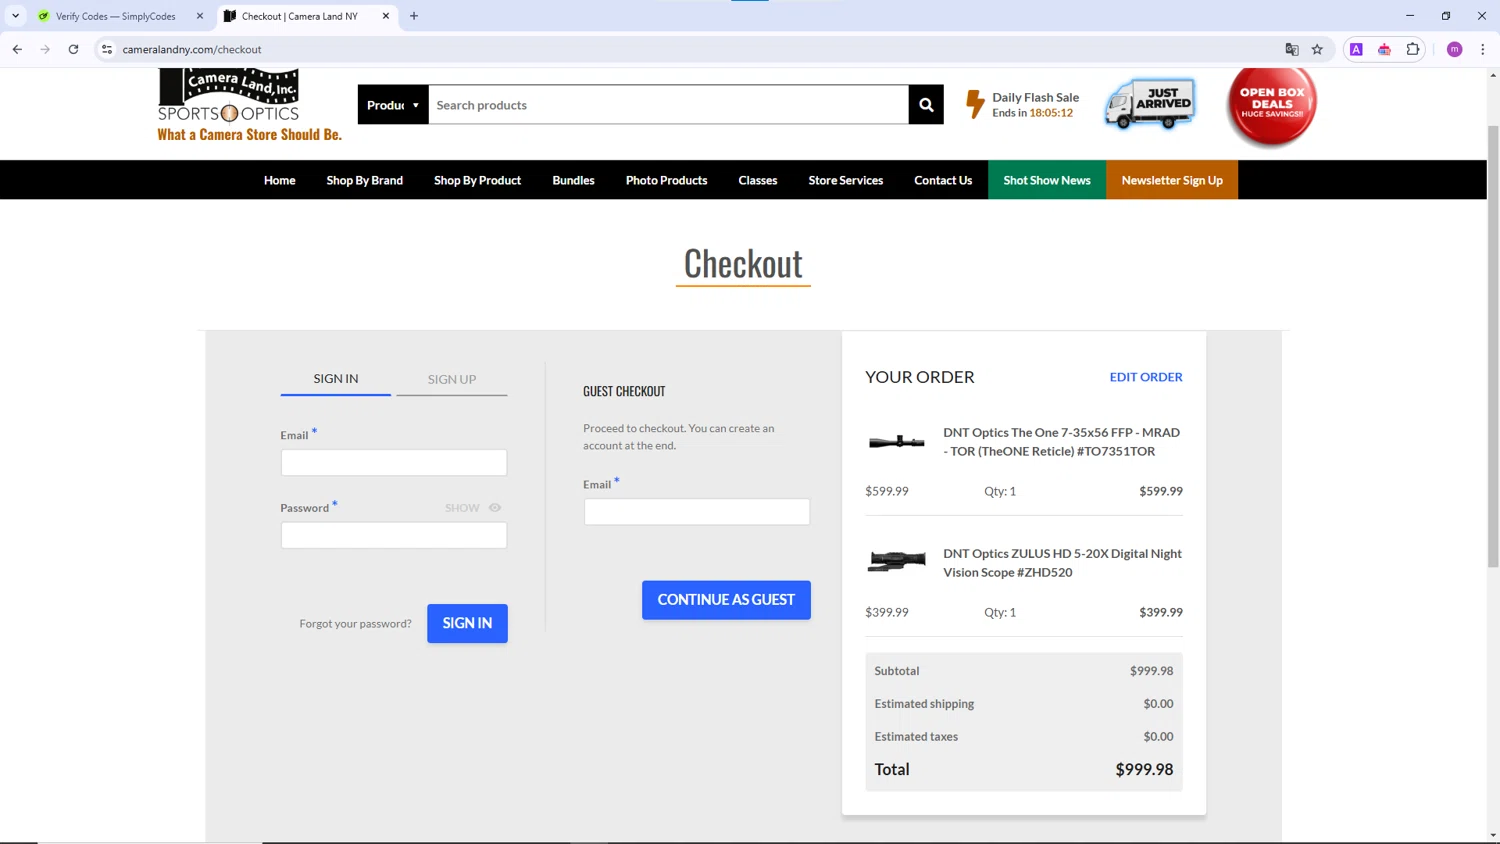
Task: Open the Daily Flash Sale lightning icon
Action: [x=975, y=104]
